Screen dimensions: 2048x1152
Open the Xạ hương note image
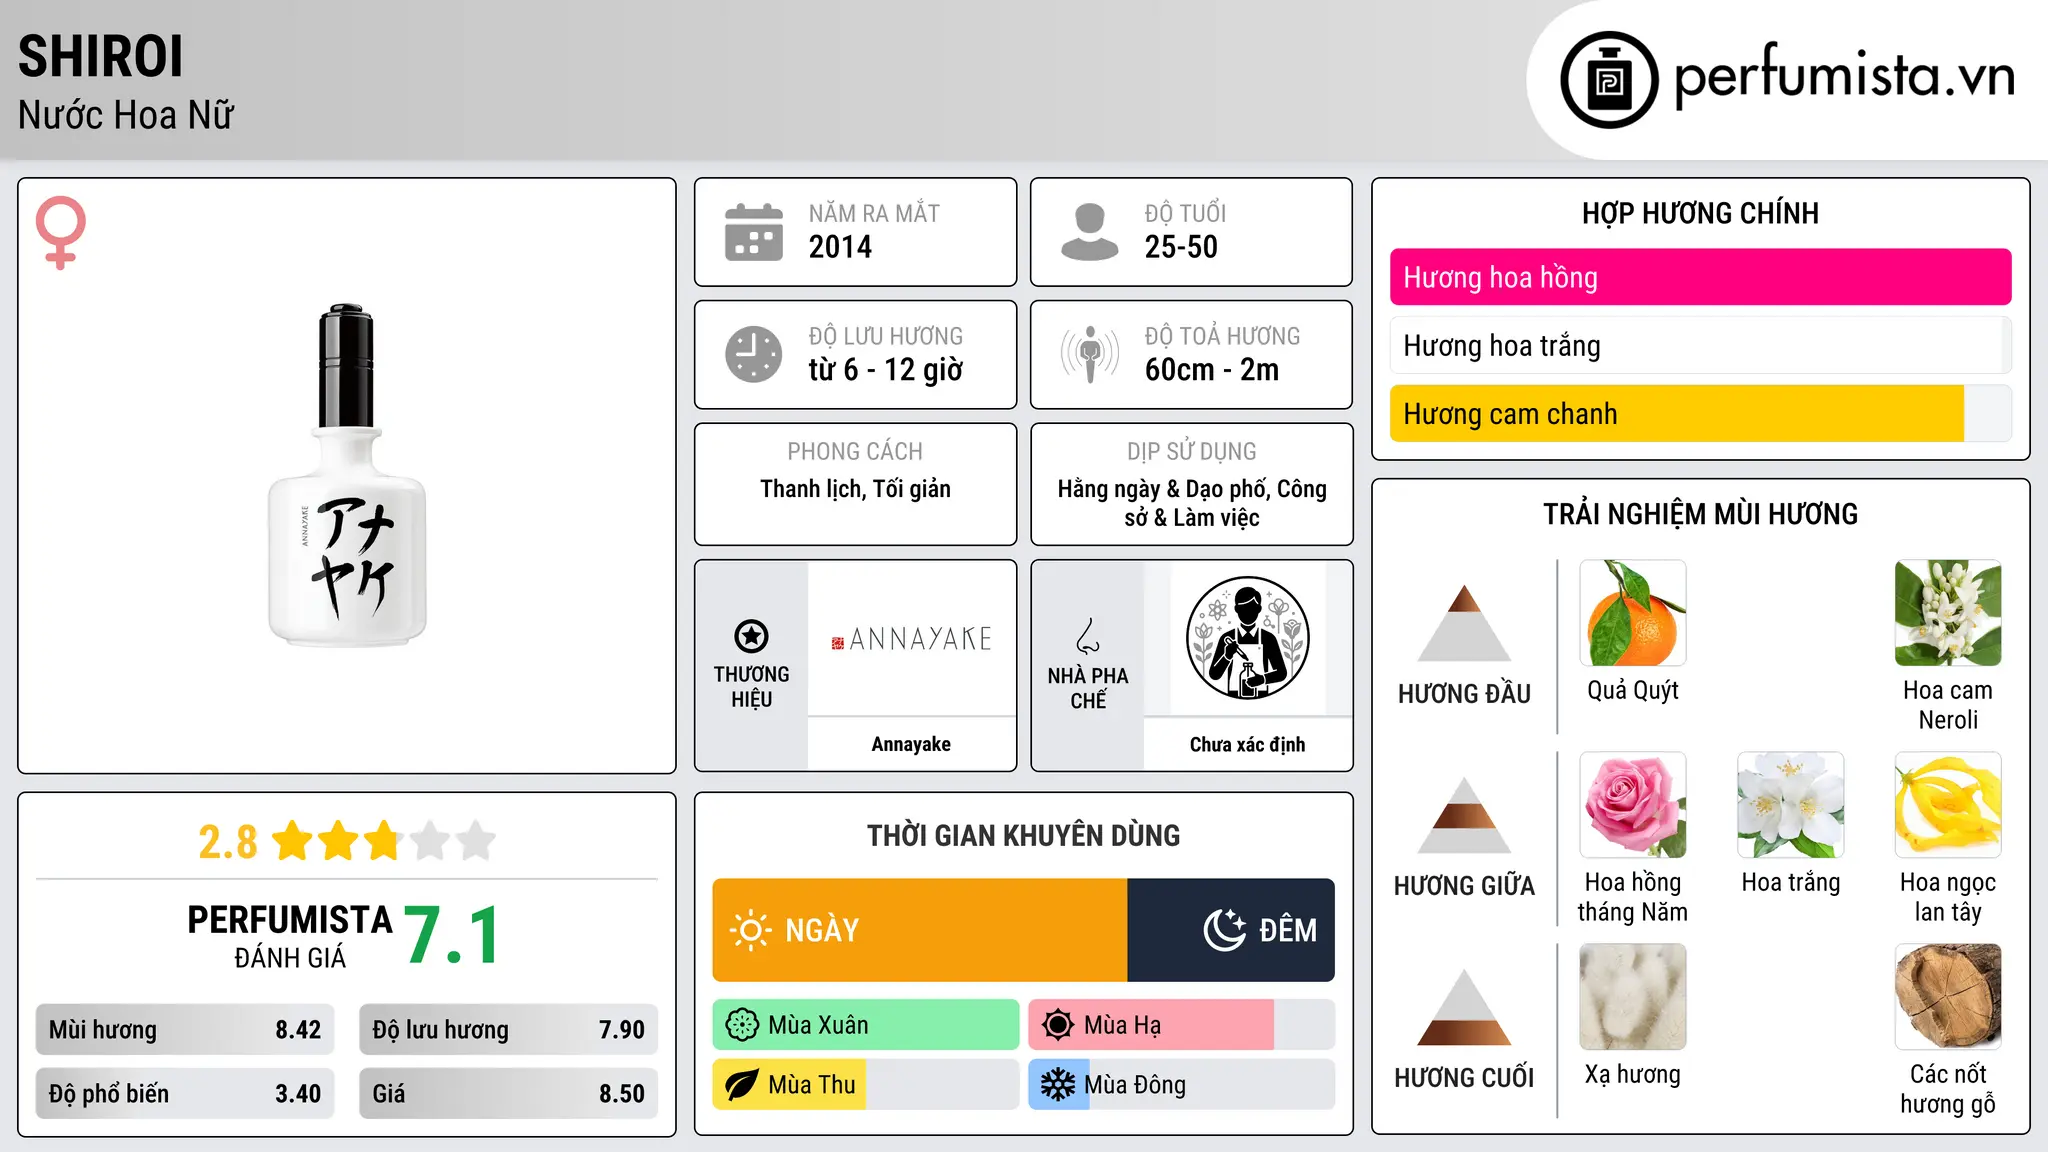1633,997
